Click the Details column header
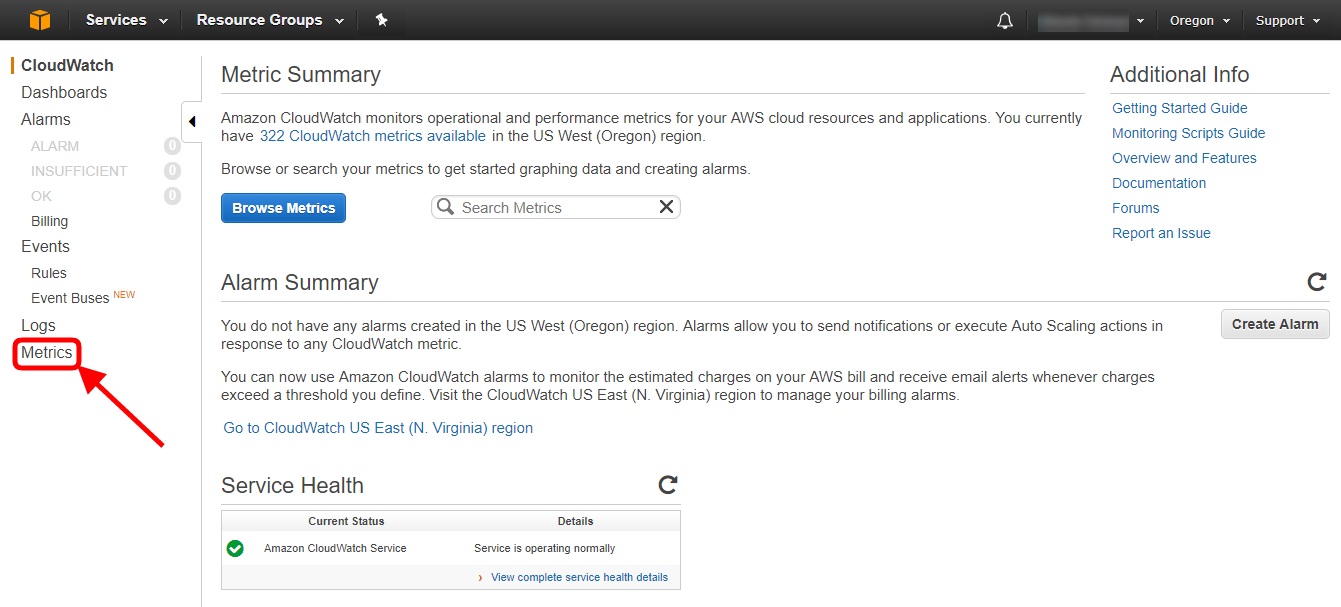 (x=575, y=521)
